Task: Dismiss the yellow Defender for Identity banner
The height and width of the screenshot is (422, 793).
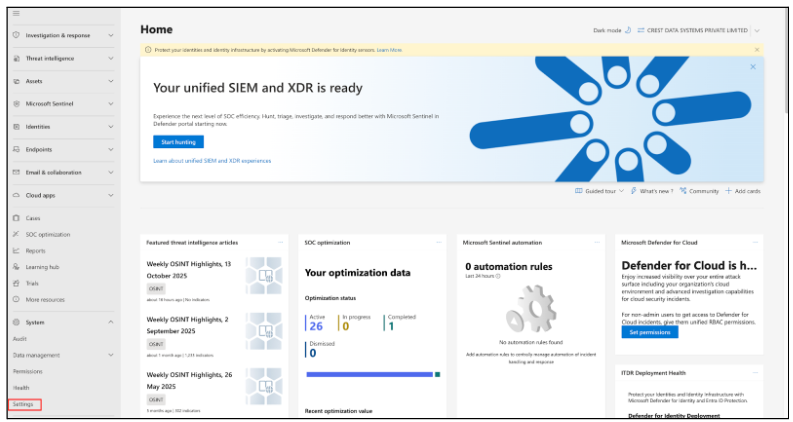Action: 756,49
